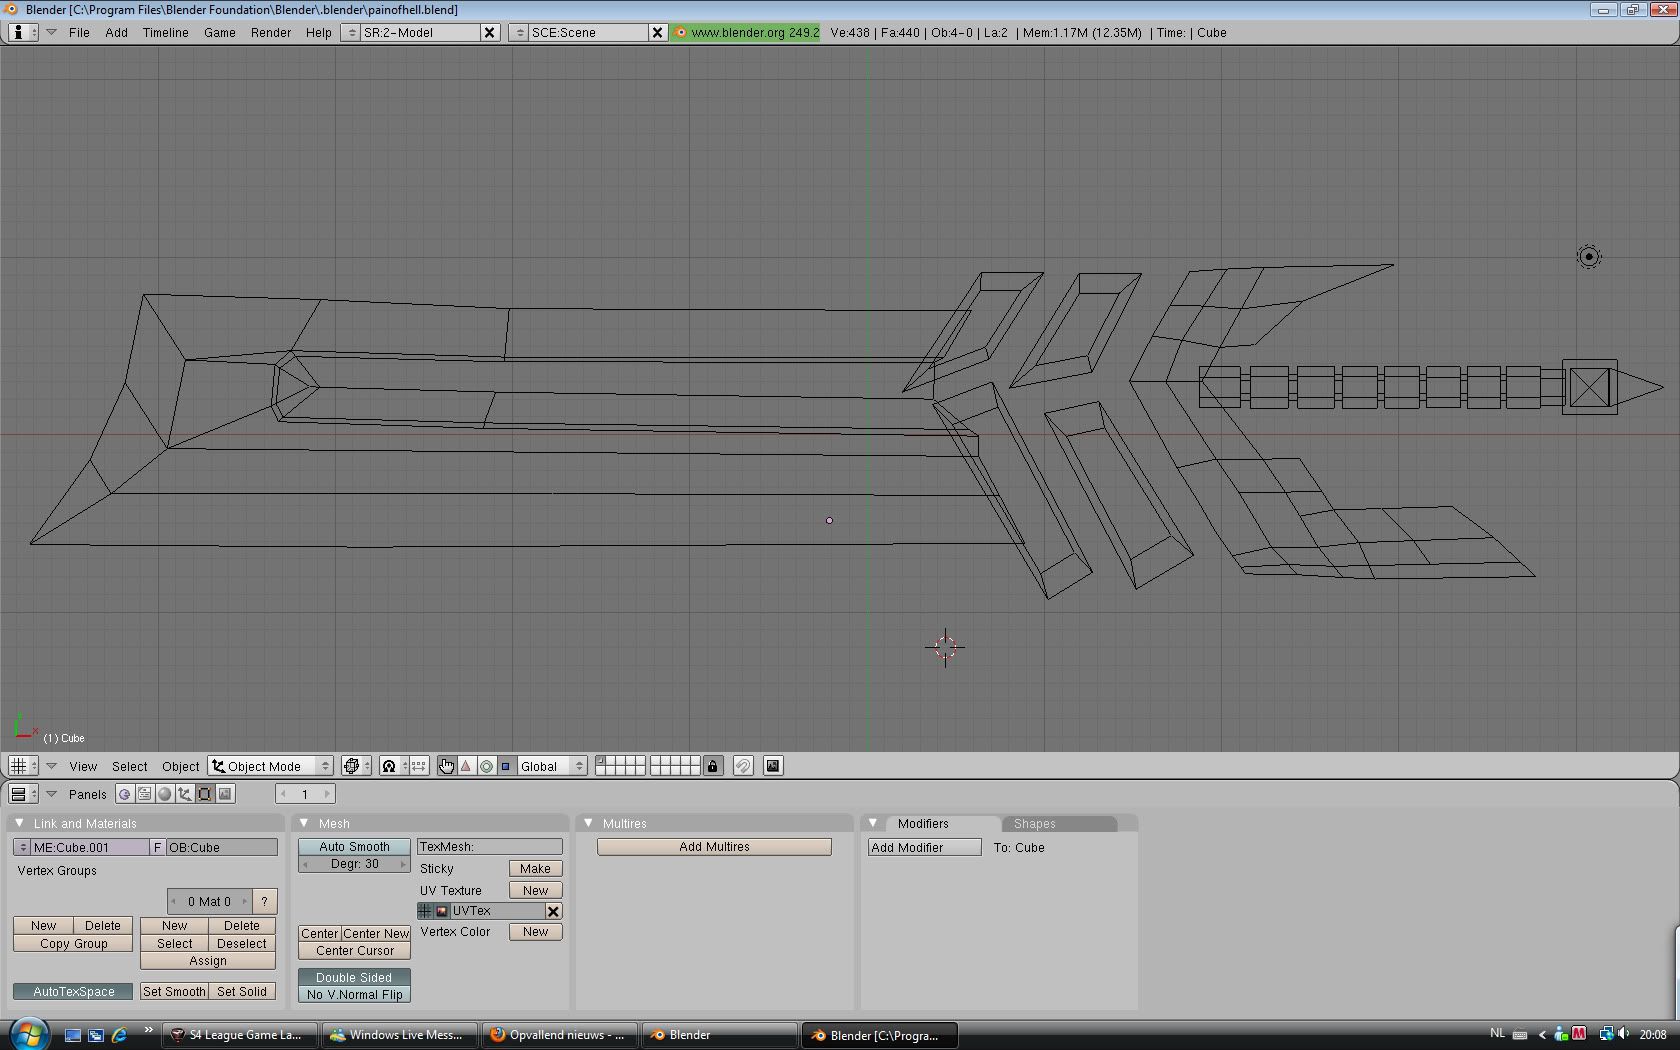Disable the Double Sided toggle
The width and height of the screenshot is (1680, 1050).
pyautogui.click(x=354, y=977)
